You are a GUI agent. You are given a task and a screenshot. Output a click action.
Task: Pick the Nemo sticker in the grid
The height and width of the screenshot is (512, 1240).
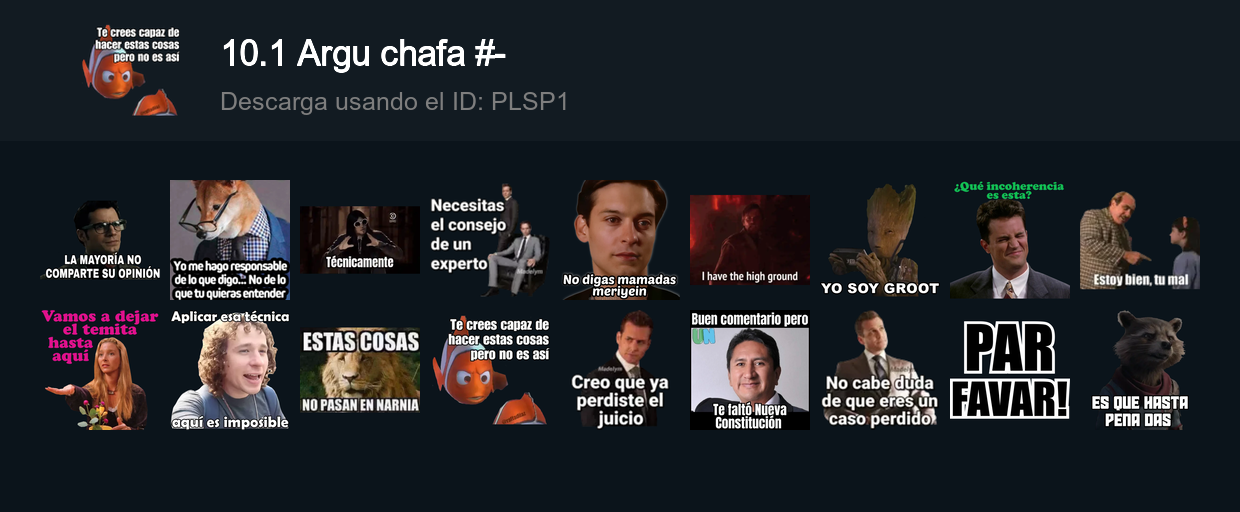[x=490, y=370]
